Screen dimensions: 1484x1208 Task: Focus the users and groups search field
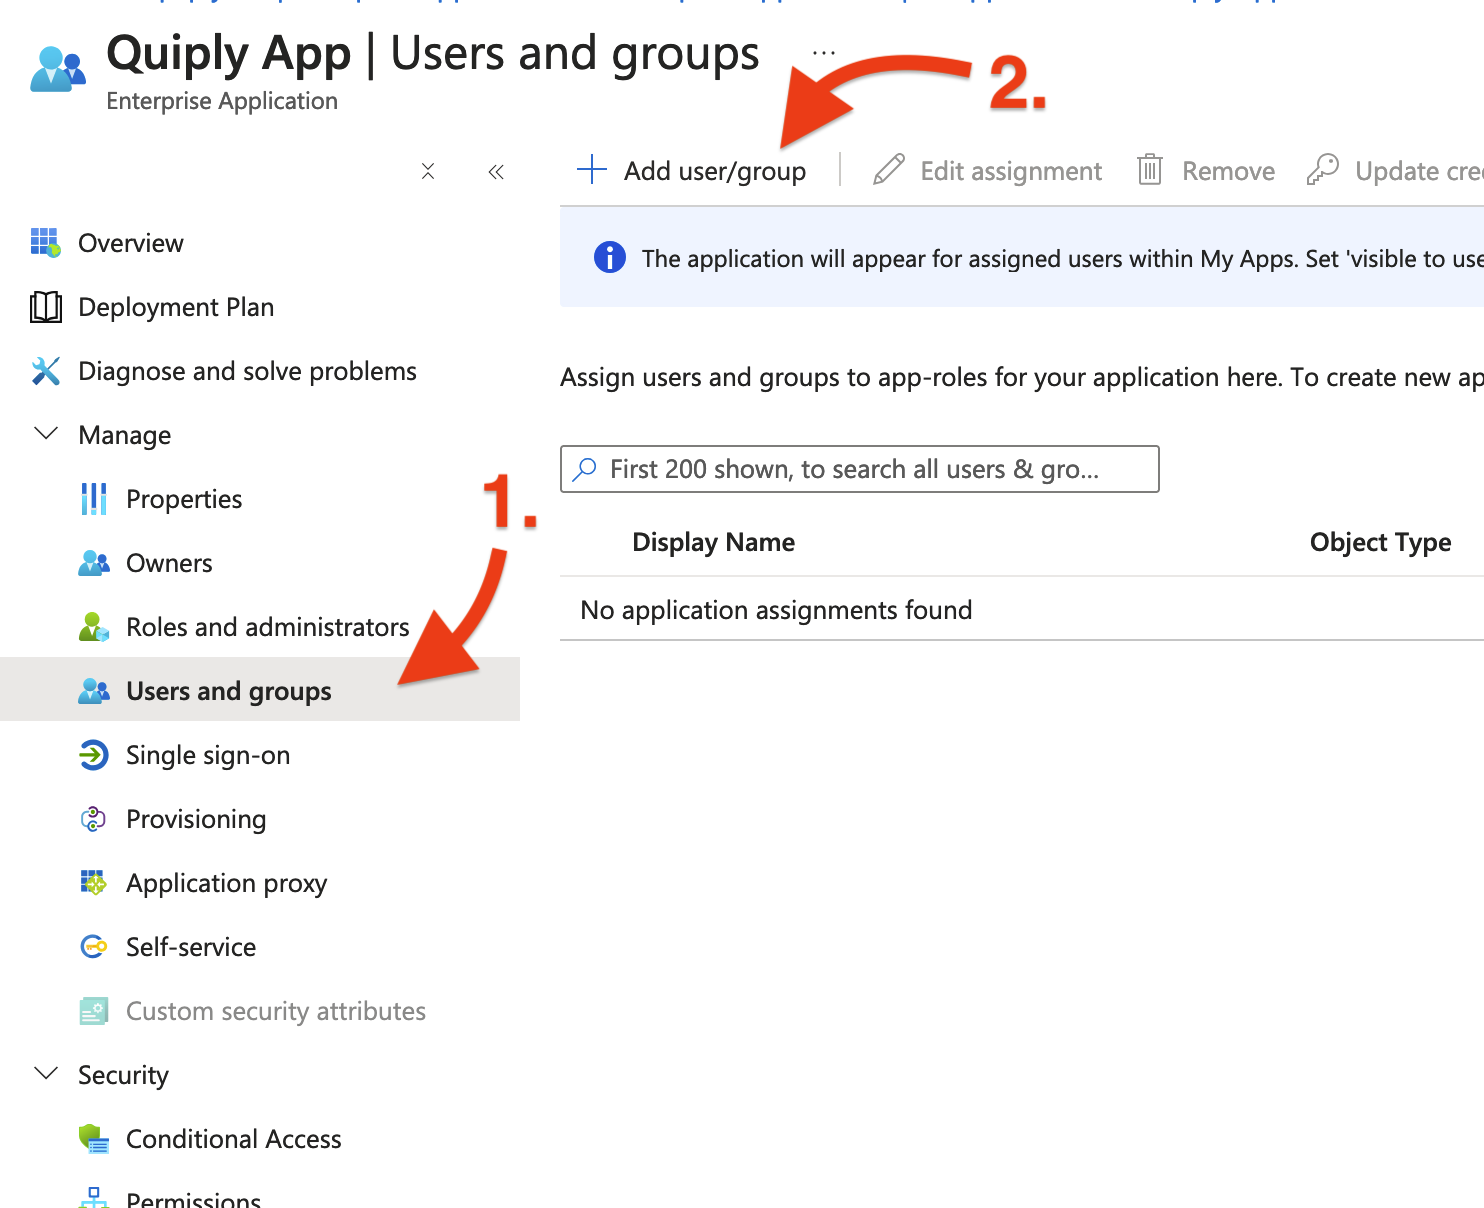[x=860, y=469]
